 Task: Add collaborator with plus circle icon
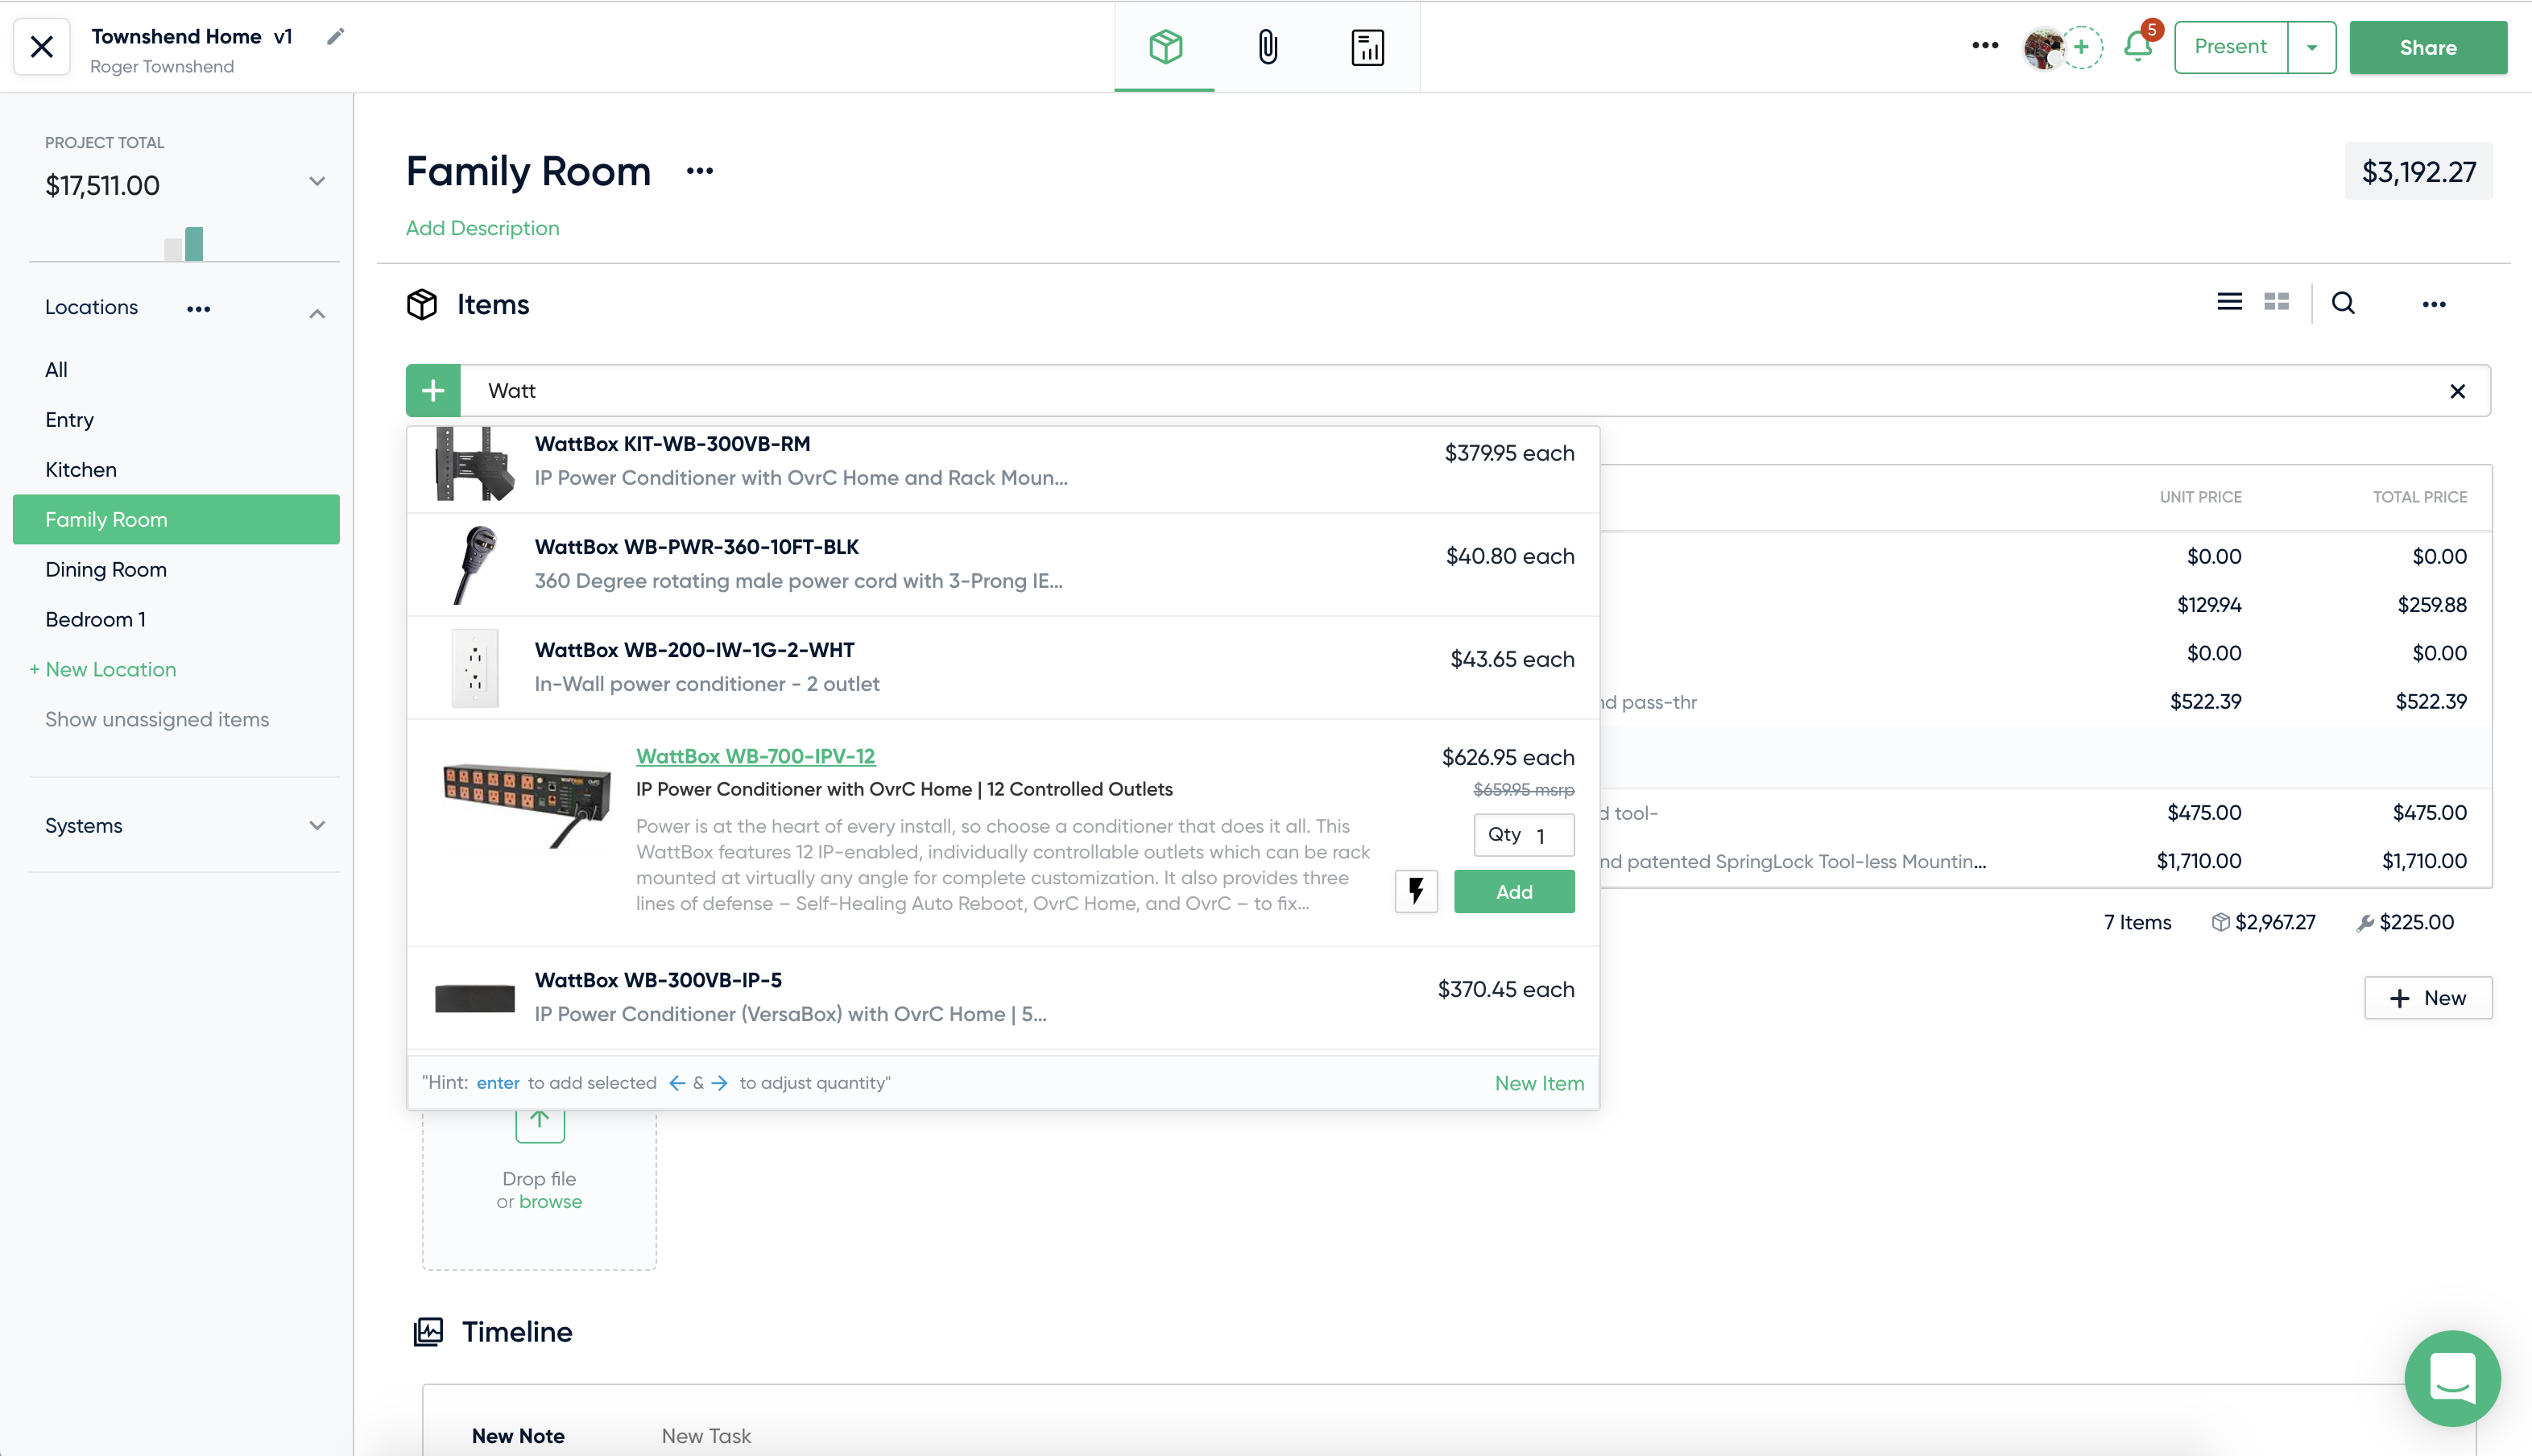pos(2082,47)
